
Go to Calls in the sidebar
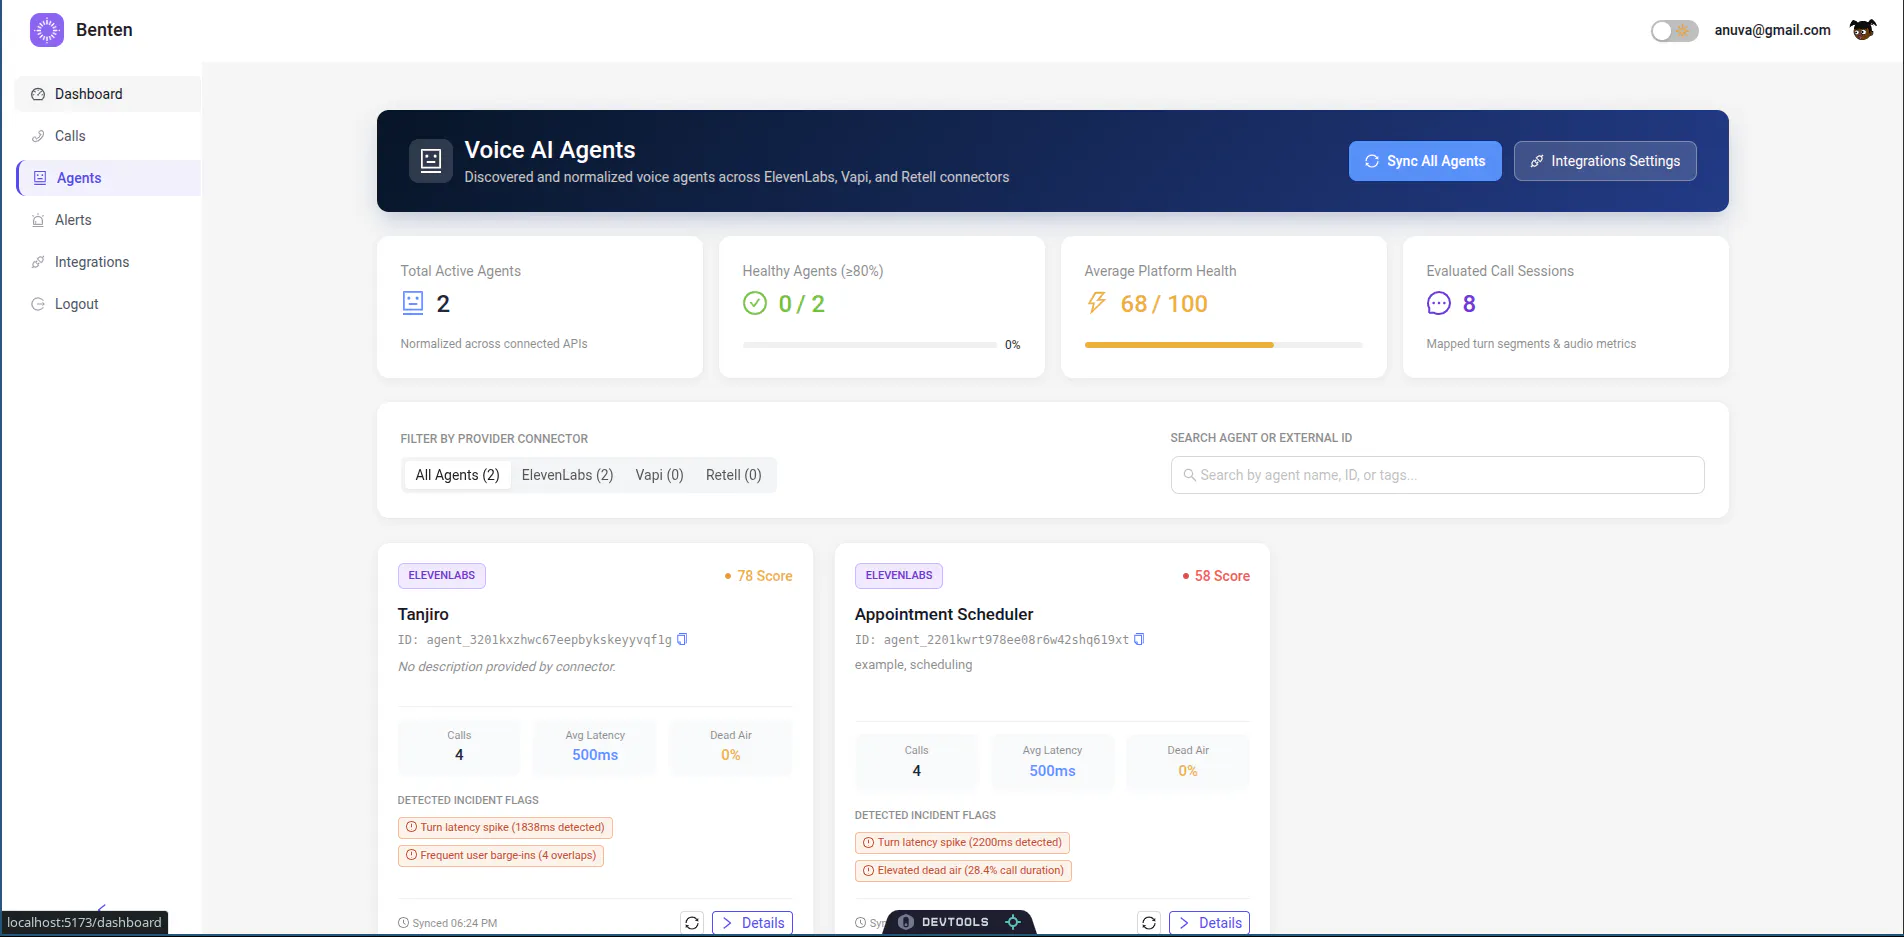[x=108, y=136]
